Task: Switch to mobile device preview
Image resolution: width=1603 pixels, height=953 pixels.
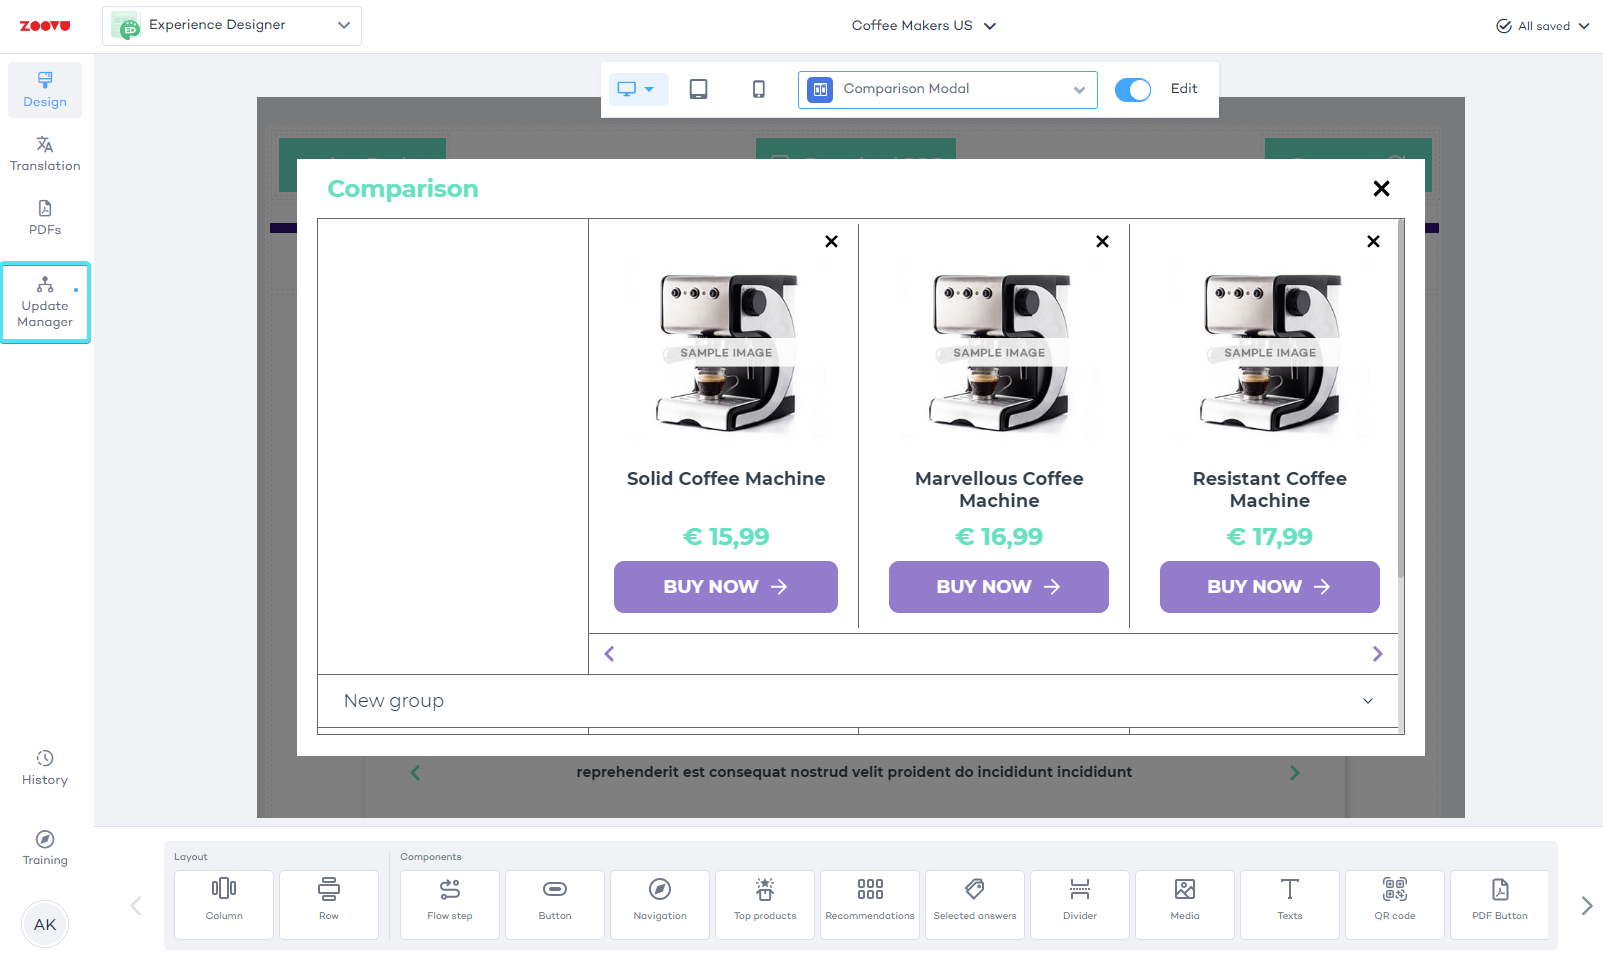Action: coord(759,89)
